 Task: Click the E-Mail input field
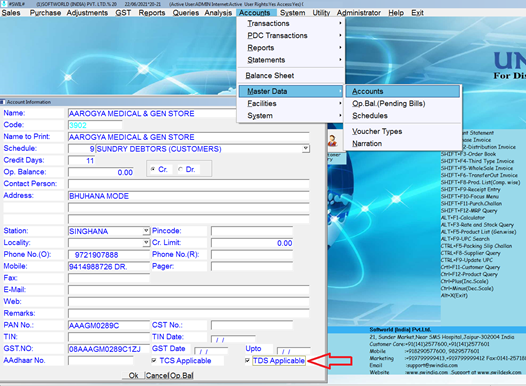(189, 290)
